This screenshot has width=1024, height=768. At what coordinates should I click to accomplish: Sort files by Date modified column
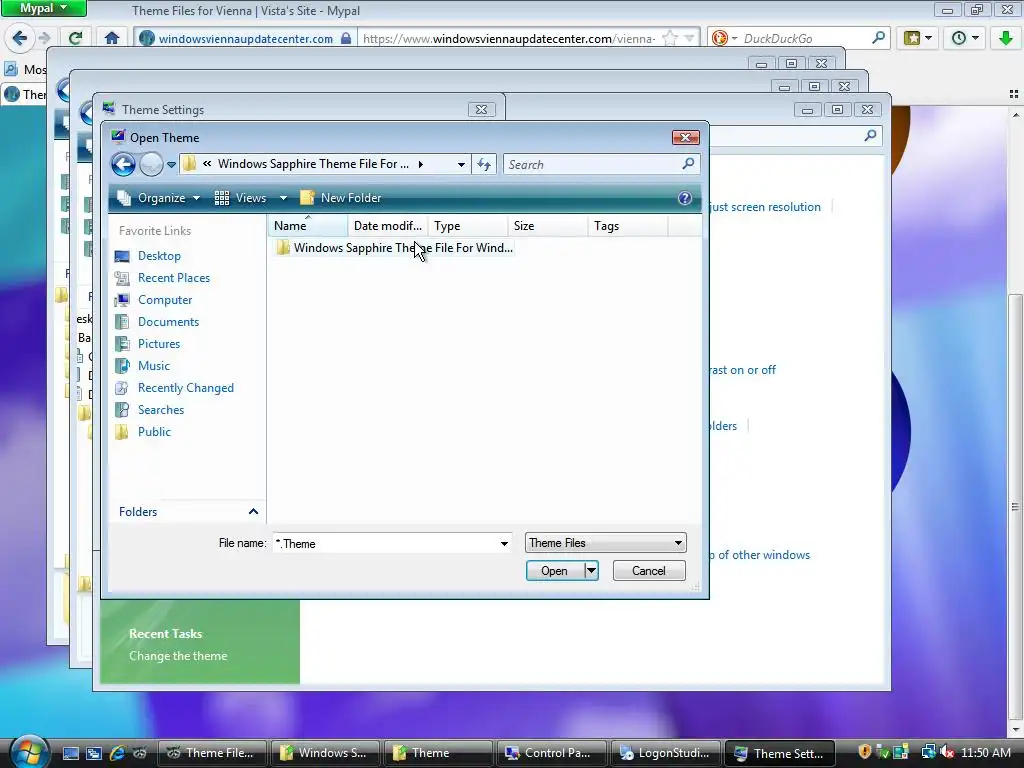pyautogui.click(x=387, y=226)
